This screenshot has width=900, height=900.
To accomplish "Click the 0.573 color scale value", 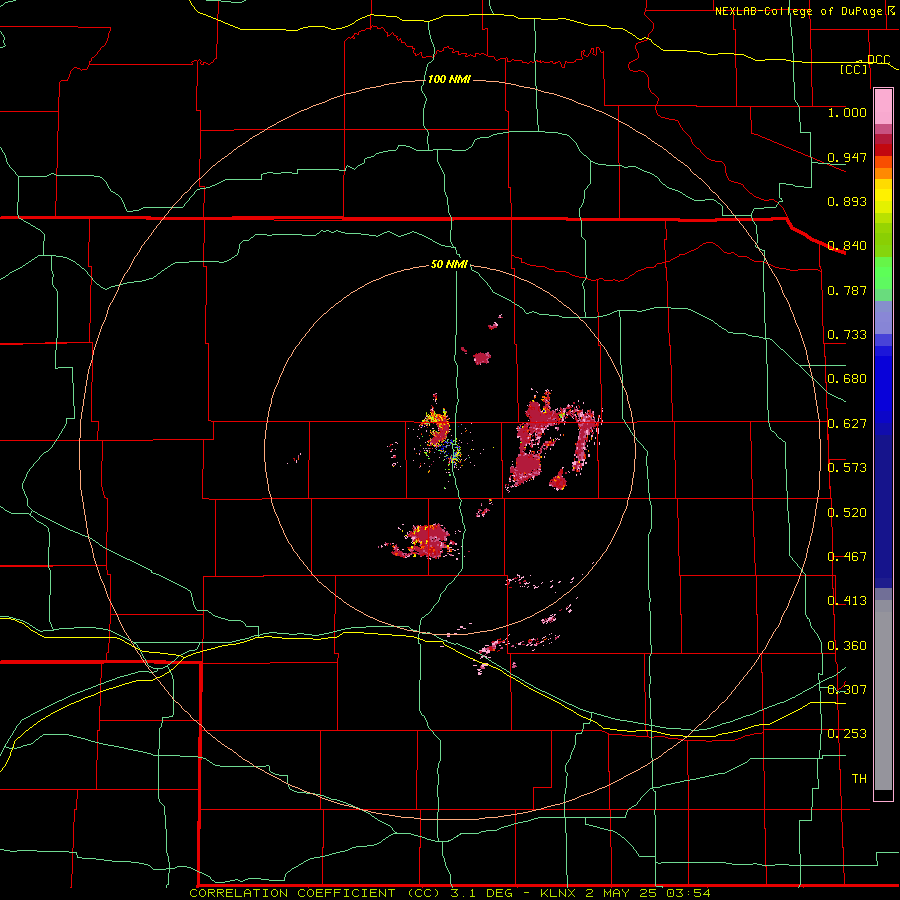I will 847,468.
